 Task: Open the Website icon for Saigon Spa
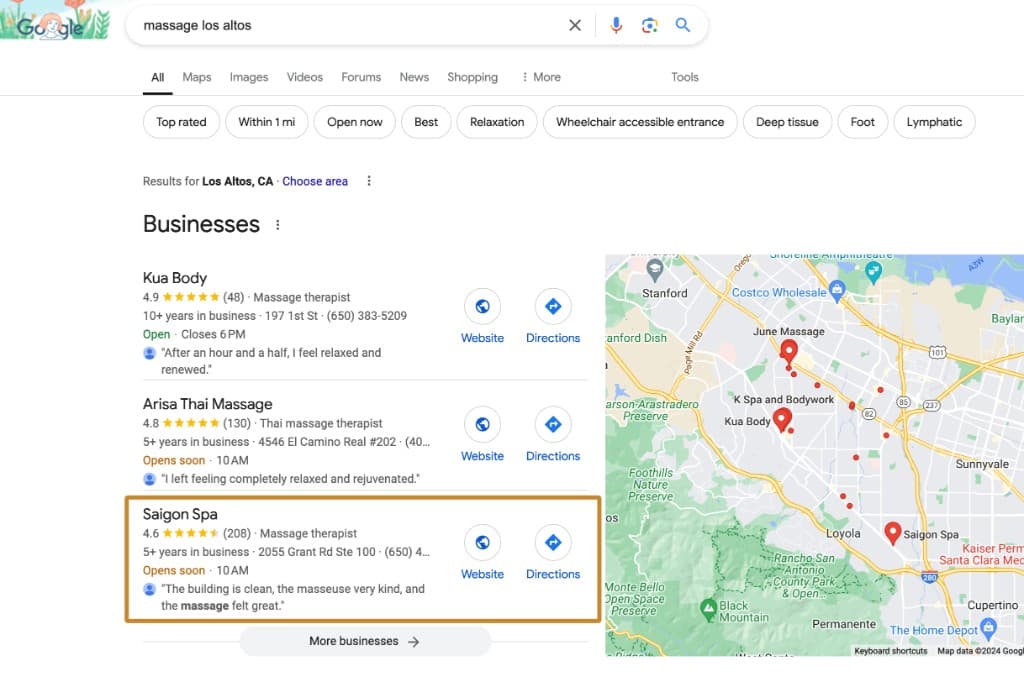click(x=482, y=542)
